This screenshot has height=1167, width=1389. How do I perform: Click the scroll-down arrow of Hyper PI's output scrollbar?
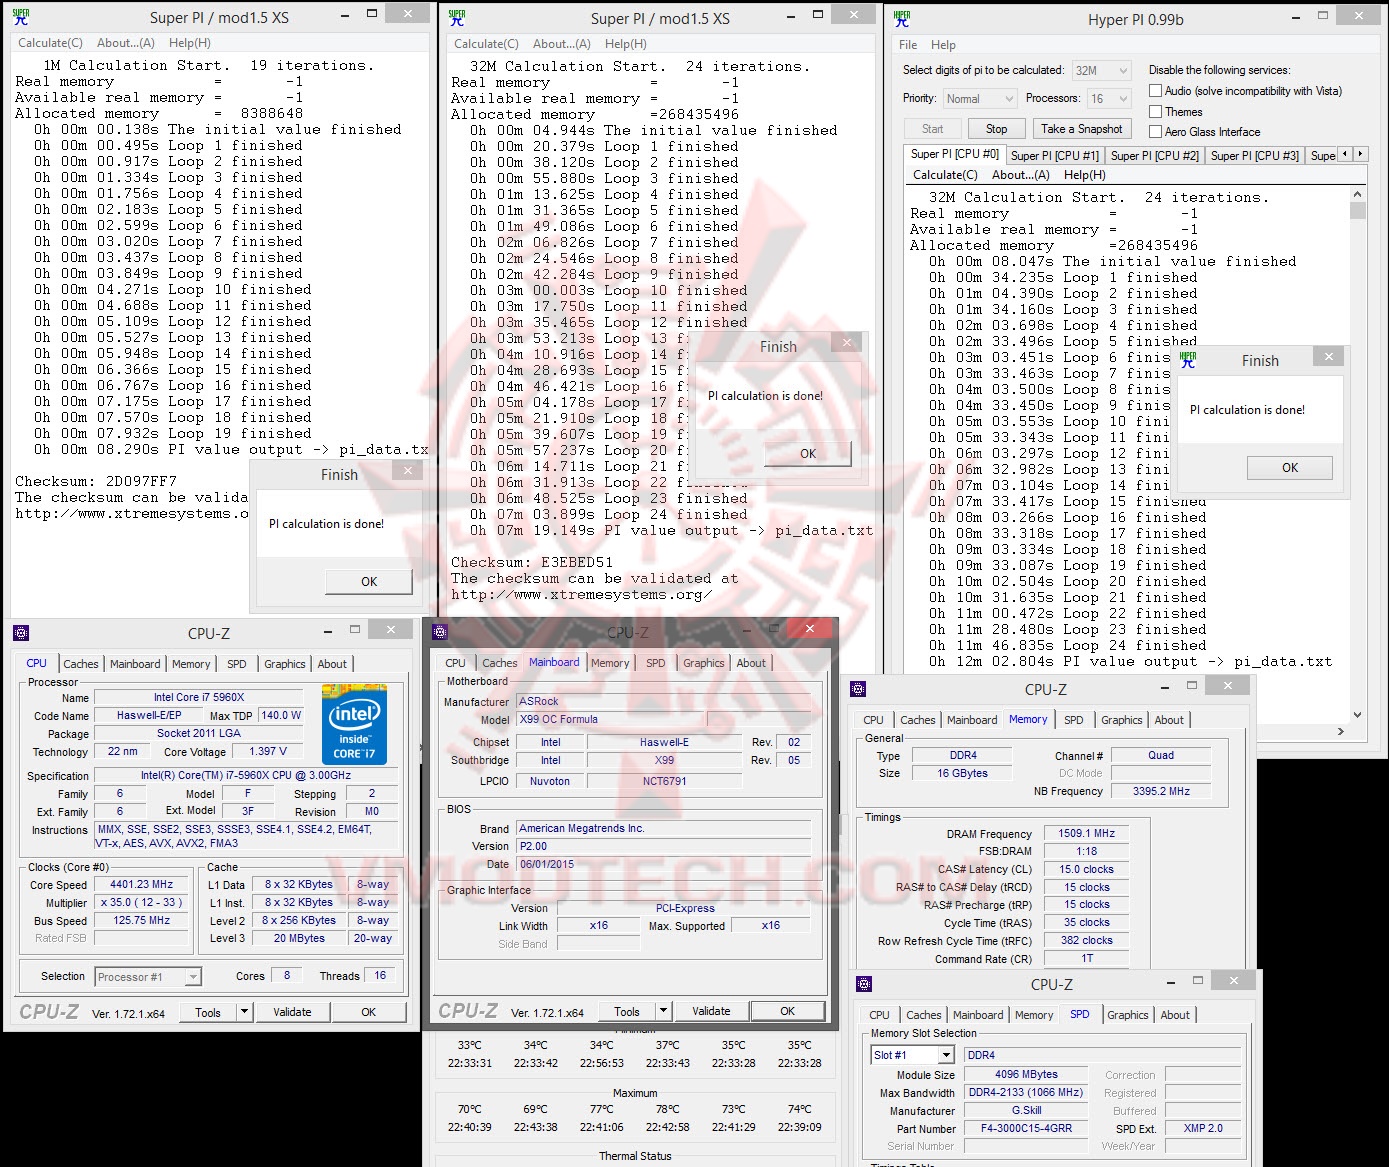(1357, 715)
